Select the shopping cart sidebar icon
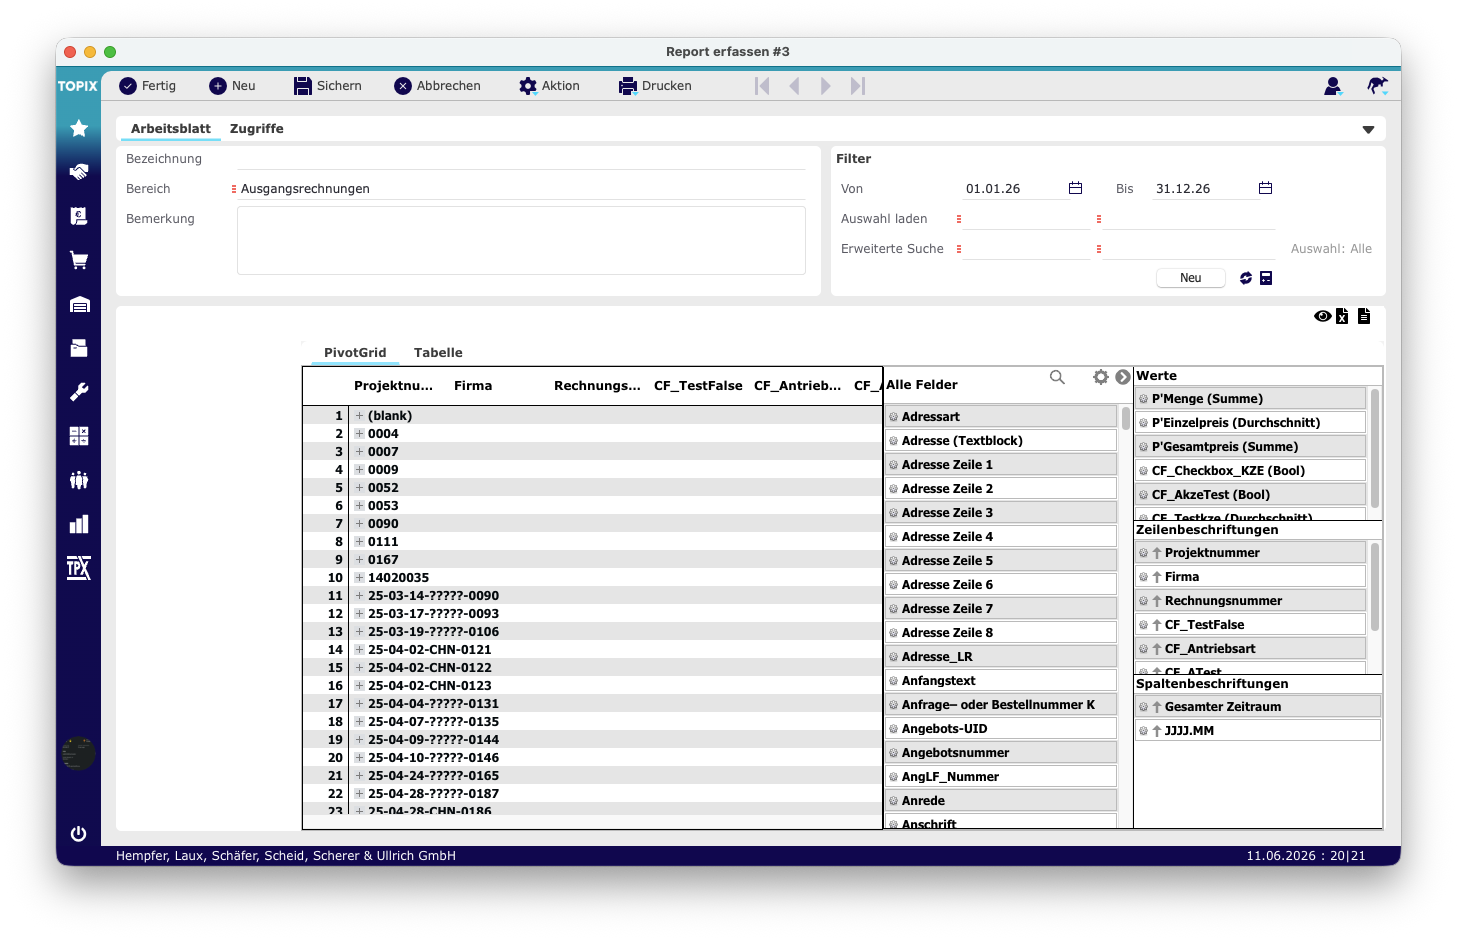1457x940 pixels. [x=79, y=260]
